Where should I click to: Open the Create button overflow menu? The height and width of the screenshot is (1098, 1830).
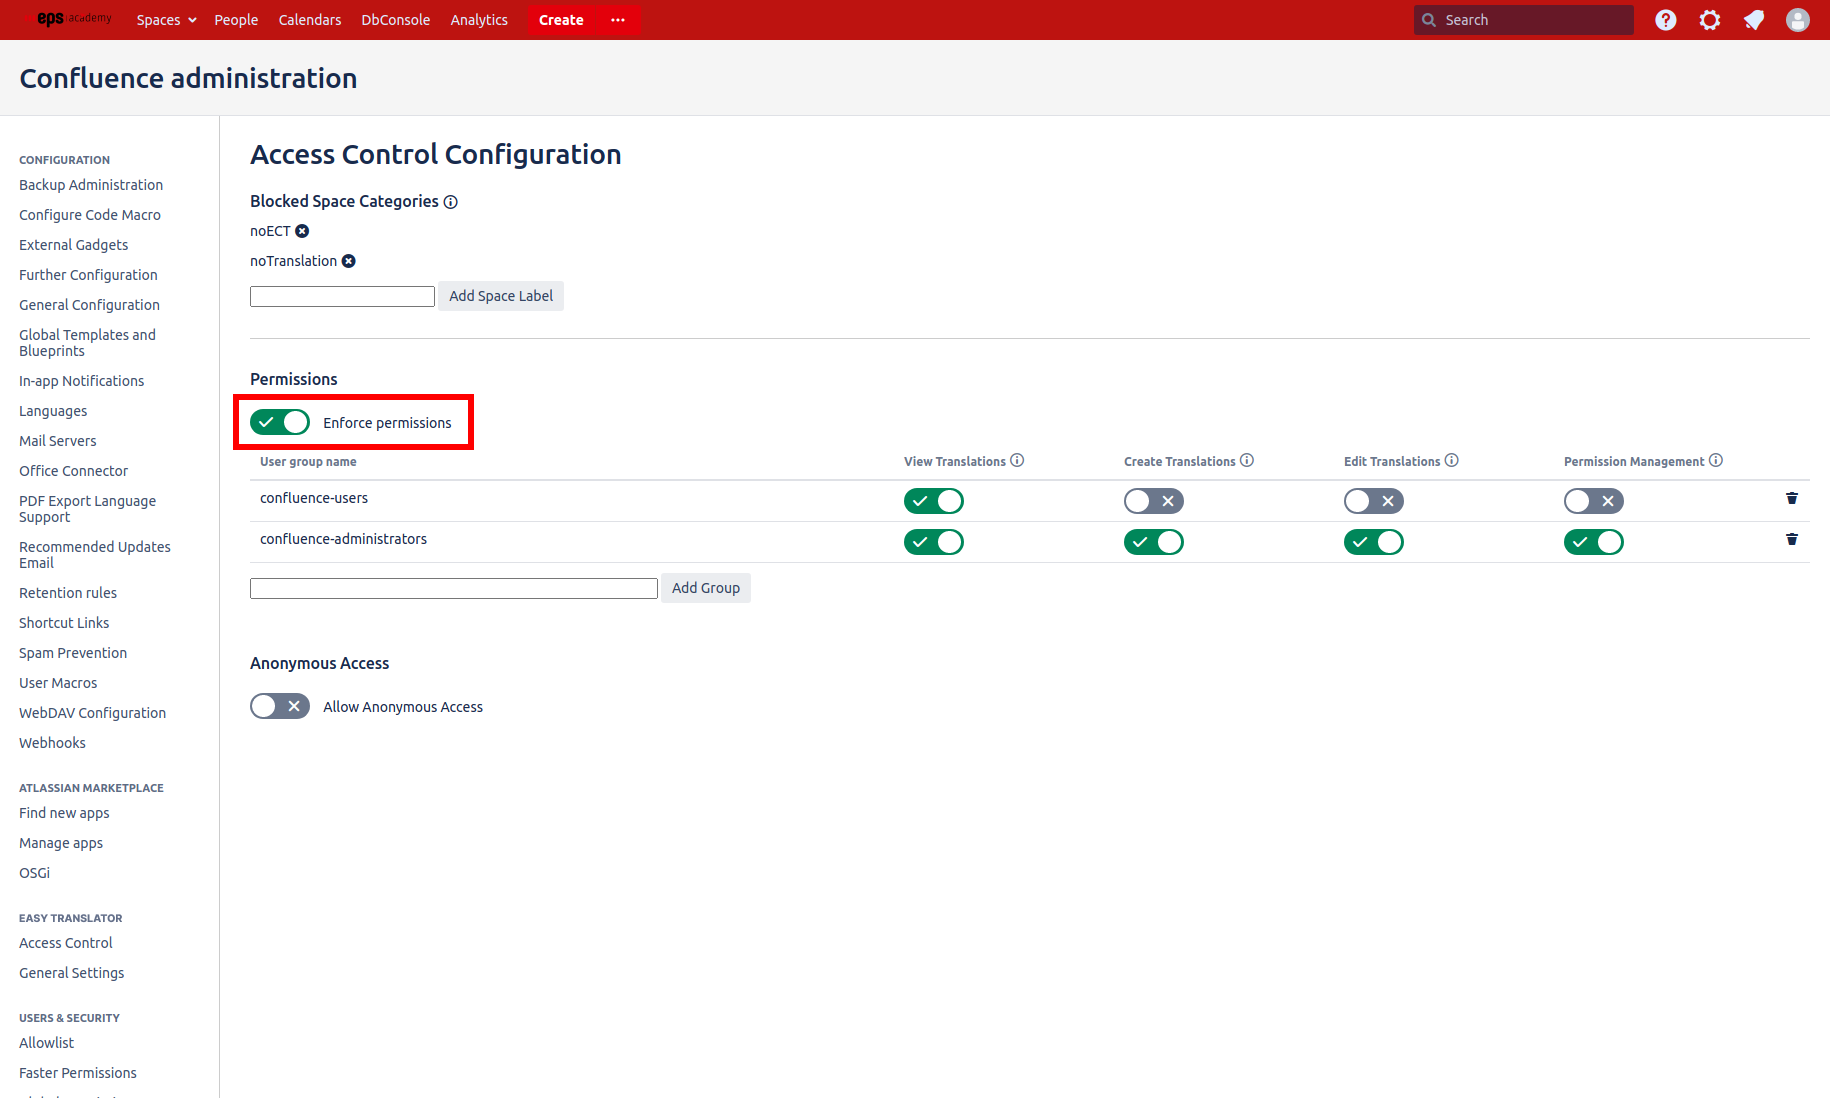pos(617,20)
